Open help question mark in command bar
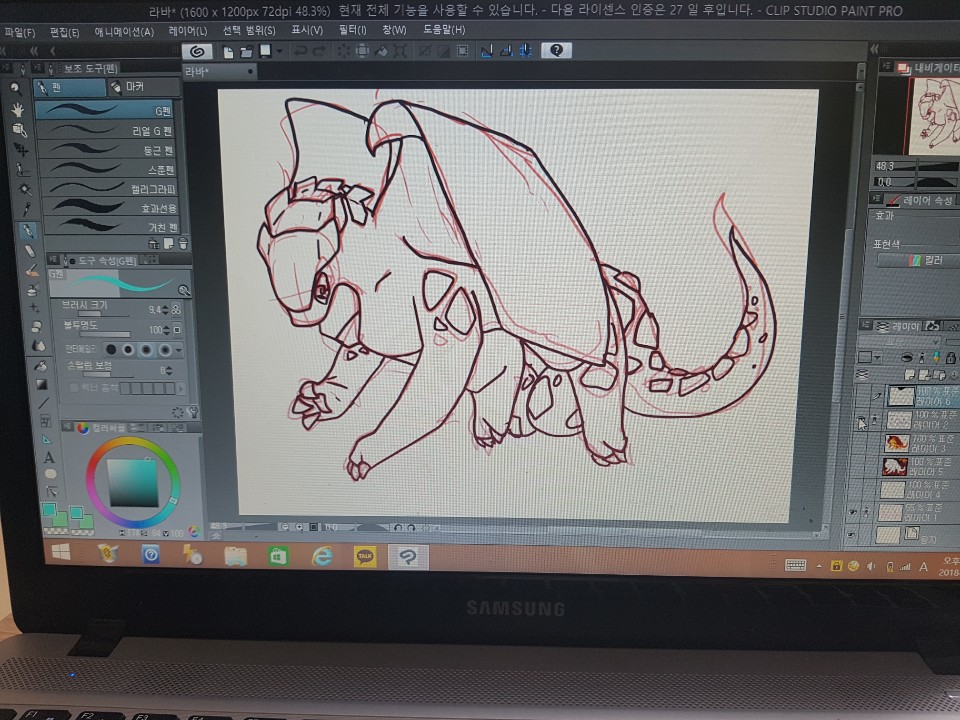This screenshot has width=960, height=720. [x=557, y=50]
